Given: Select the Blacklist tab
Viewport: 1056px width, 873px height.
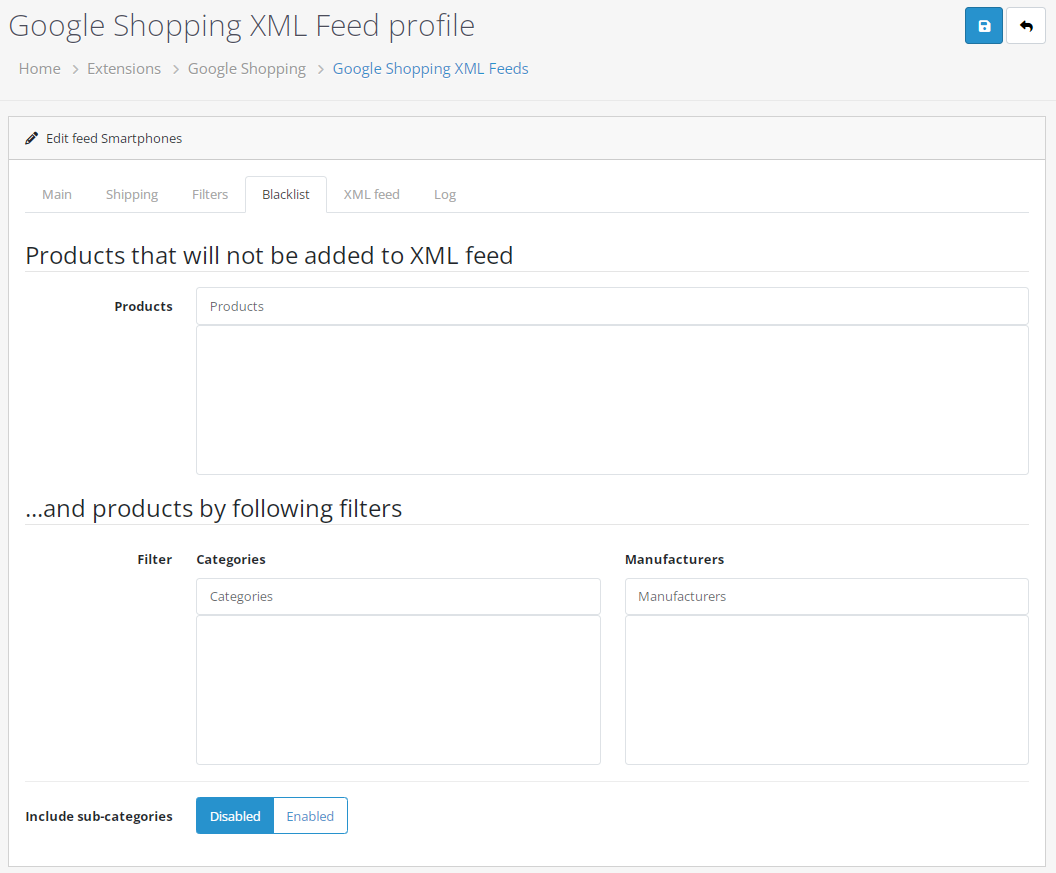Looking at the screenshot, I should coord(286,195).
